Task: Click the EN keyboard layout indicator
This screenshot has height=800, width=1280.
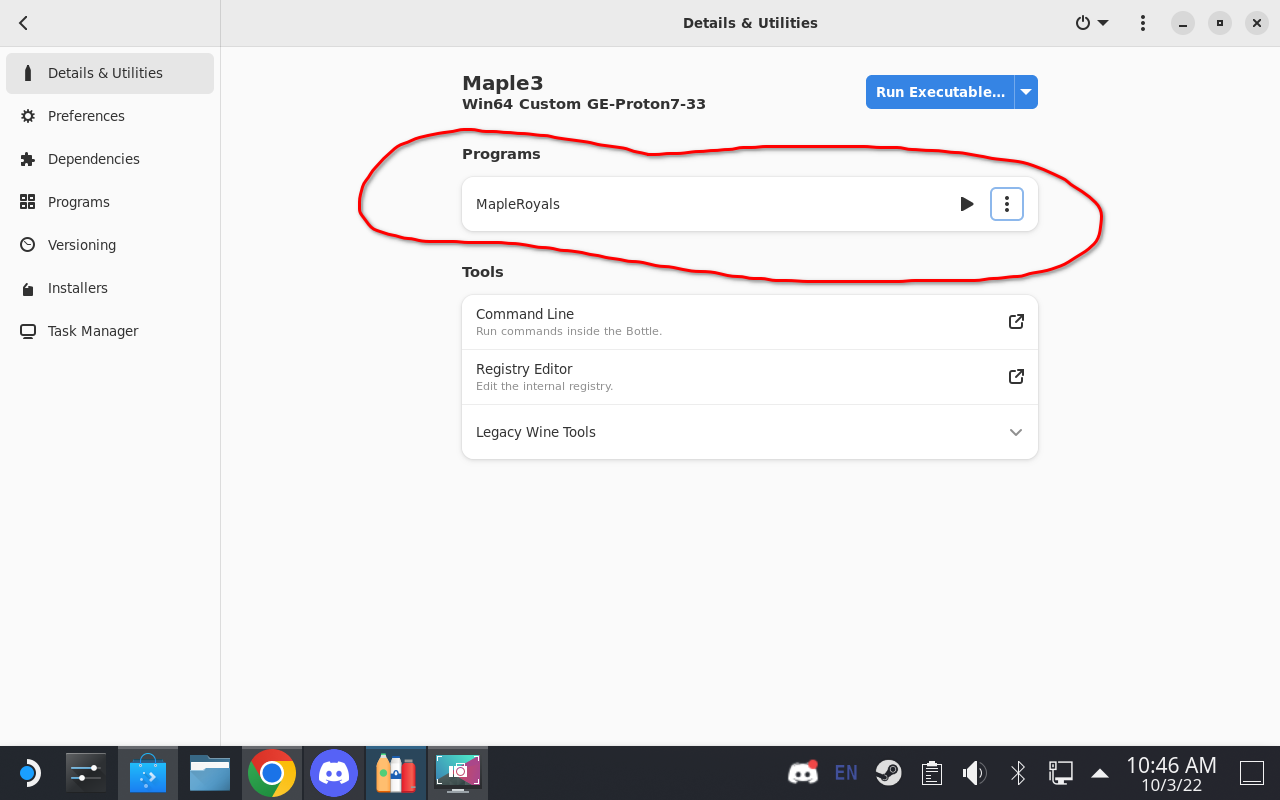Action: point(846,773)
